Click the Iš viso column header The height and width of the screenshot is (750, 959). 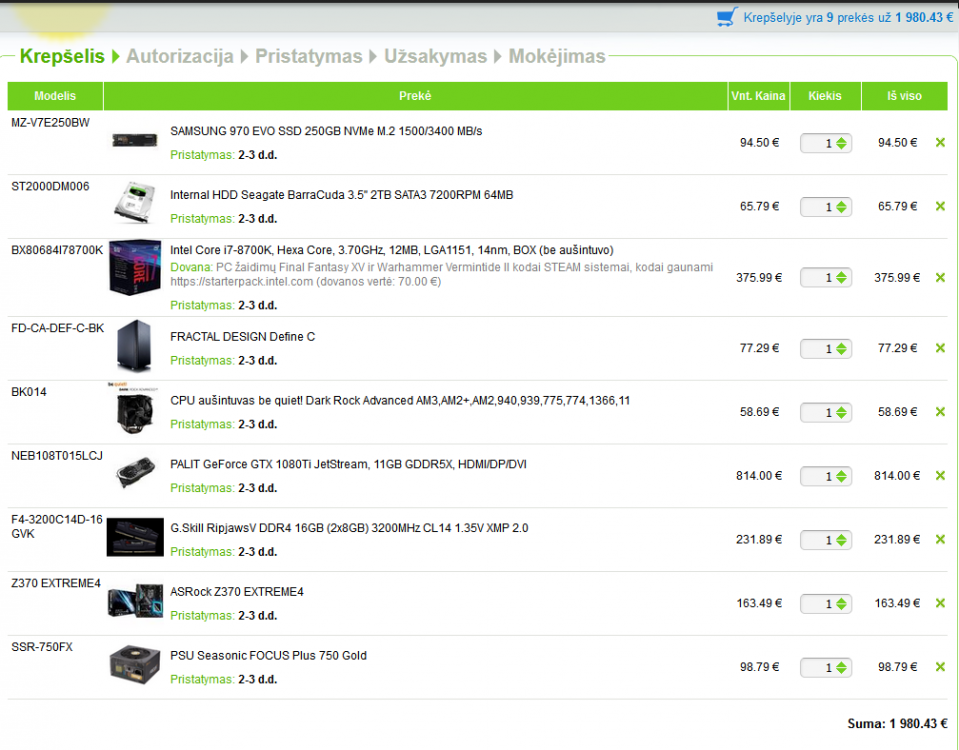(905, 96)
